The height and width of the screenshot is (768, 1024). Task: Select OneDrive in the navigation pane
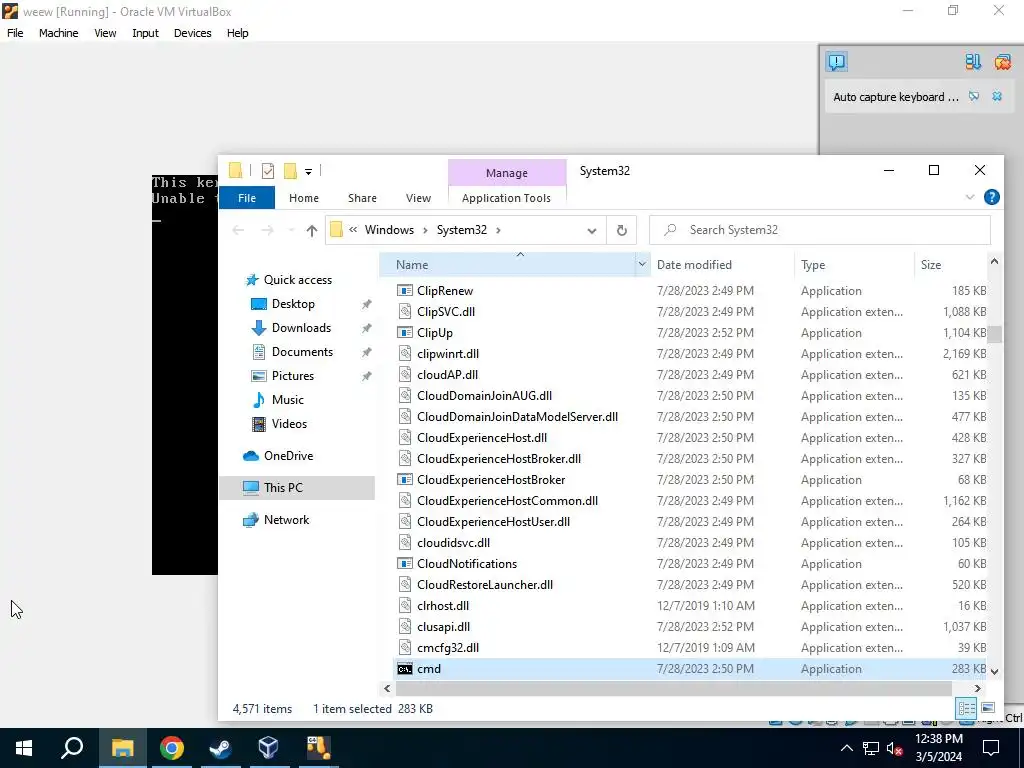288,456
